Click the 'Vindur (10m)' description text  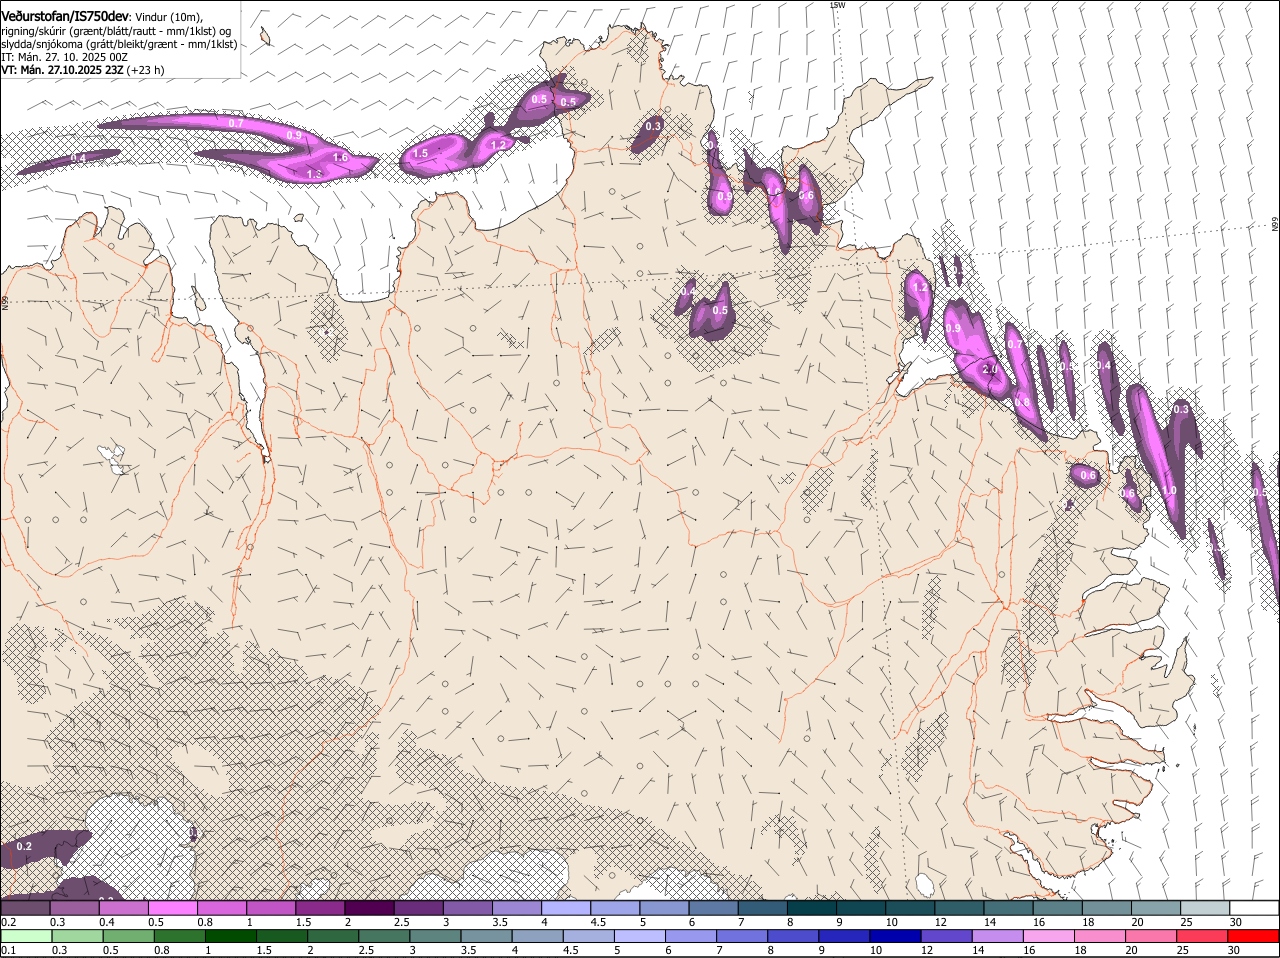169,18
